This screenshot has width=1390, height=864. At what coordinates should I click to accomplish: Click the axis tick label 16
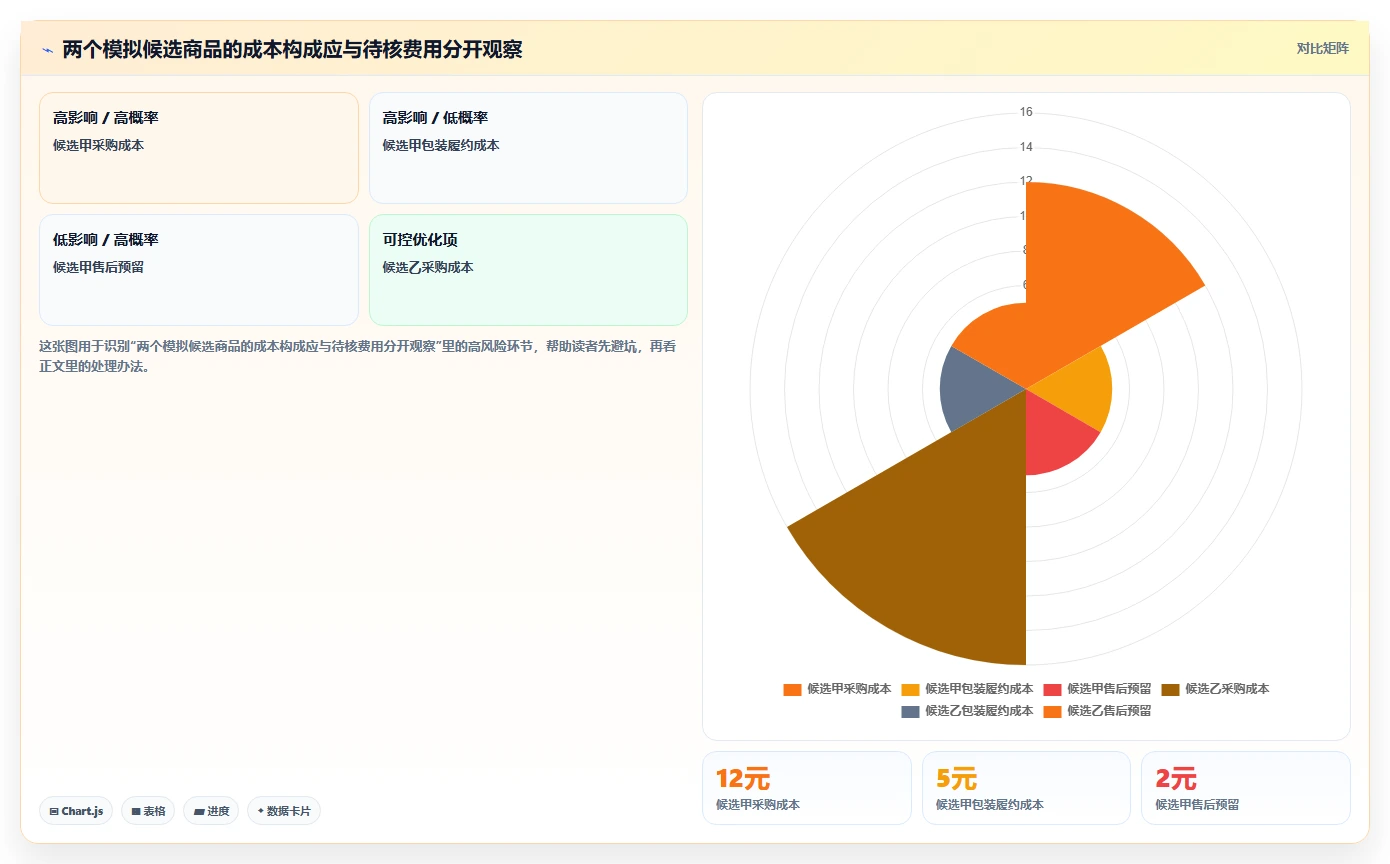pos(1026,112)
